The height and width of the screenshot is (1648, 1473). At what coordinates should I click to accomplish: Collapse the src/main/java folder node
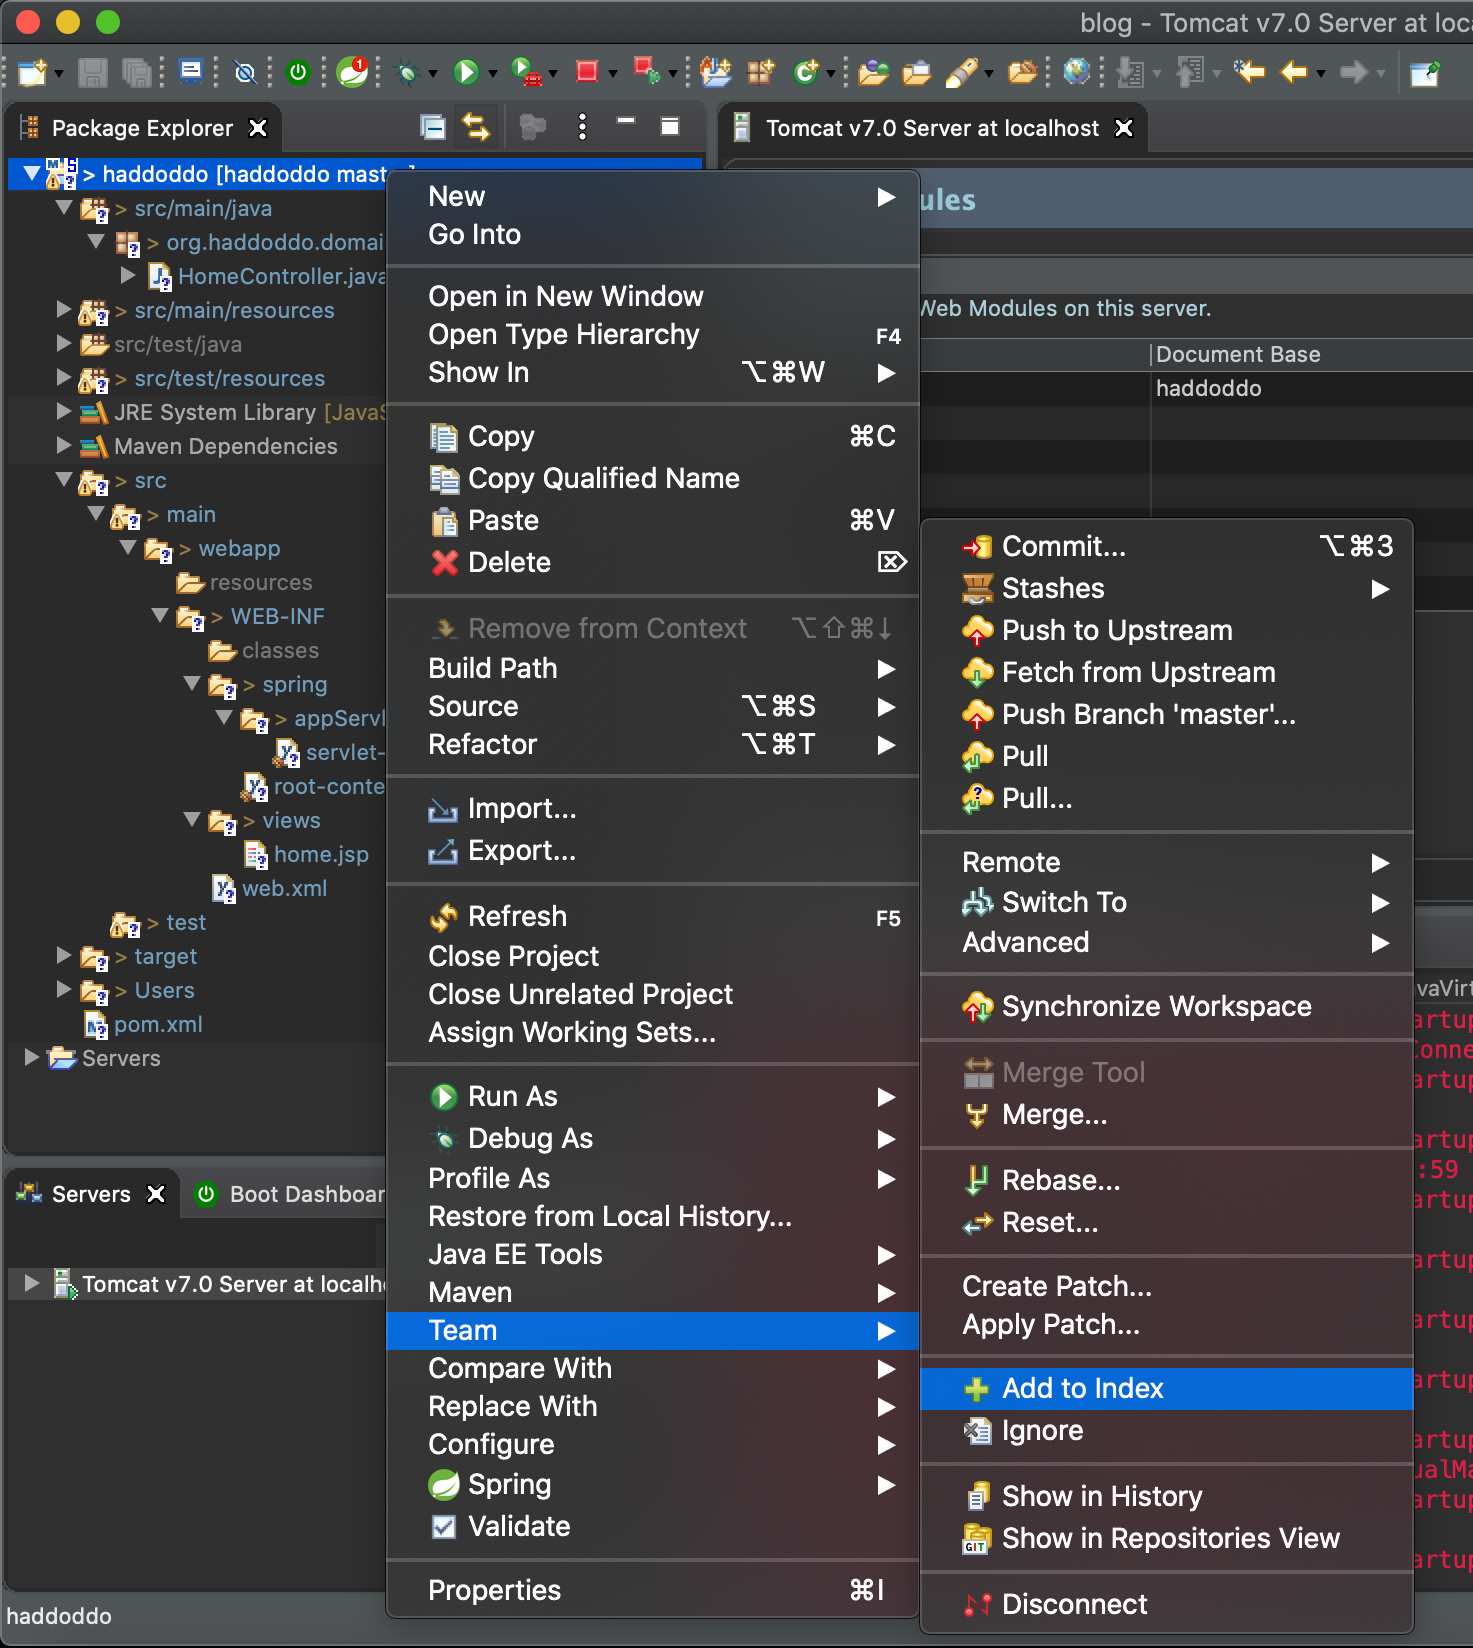tap(64, 208)
